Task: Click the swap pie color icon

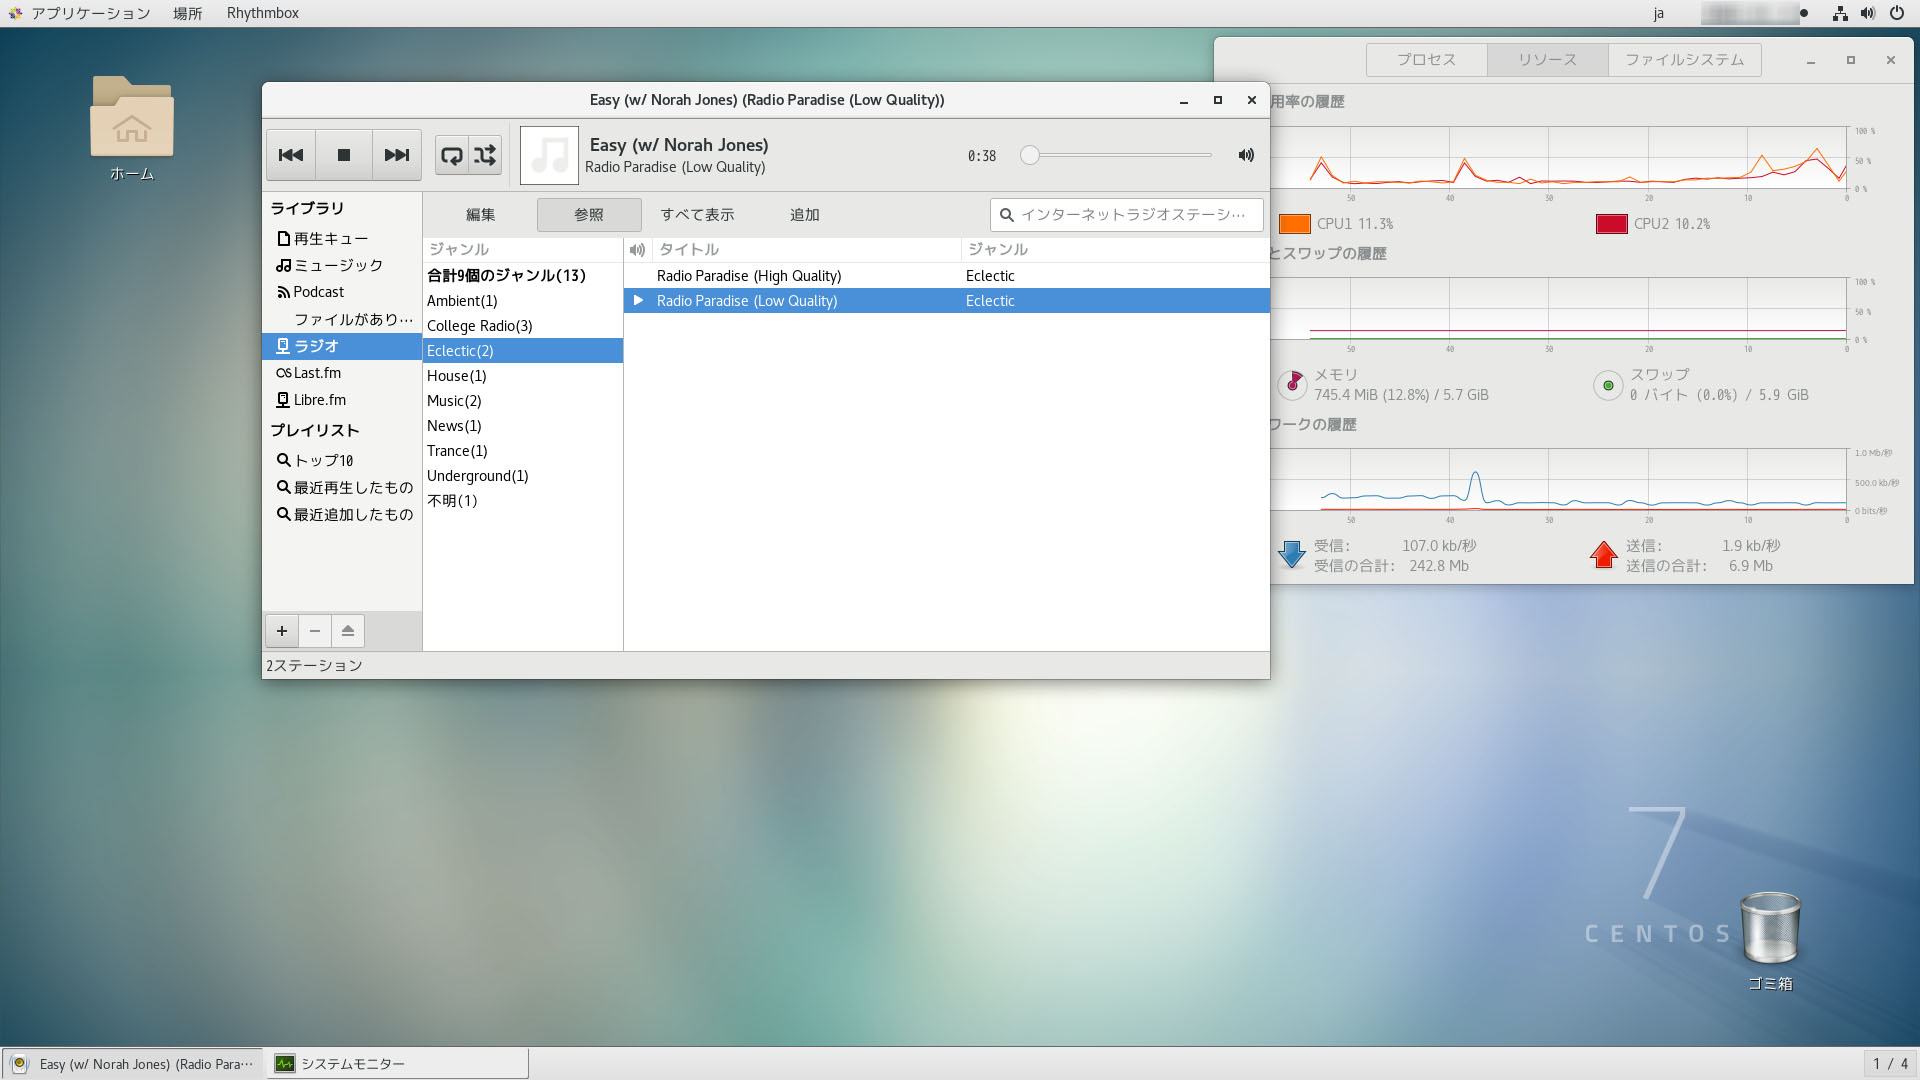Action: point(1608,385)
